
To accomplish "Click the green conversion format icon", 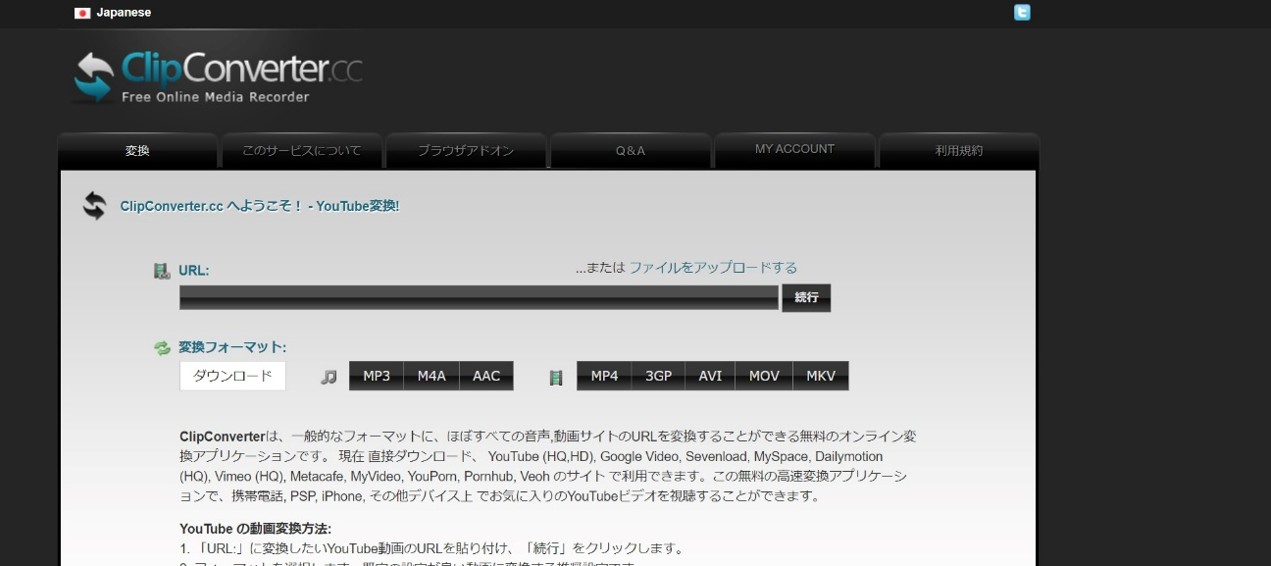I will click(x=162, y=348).
